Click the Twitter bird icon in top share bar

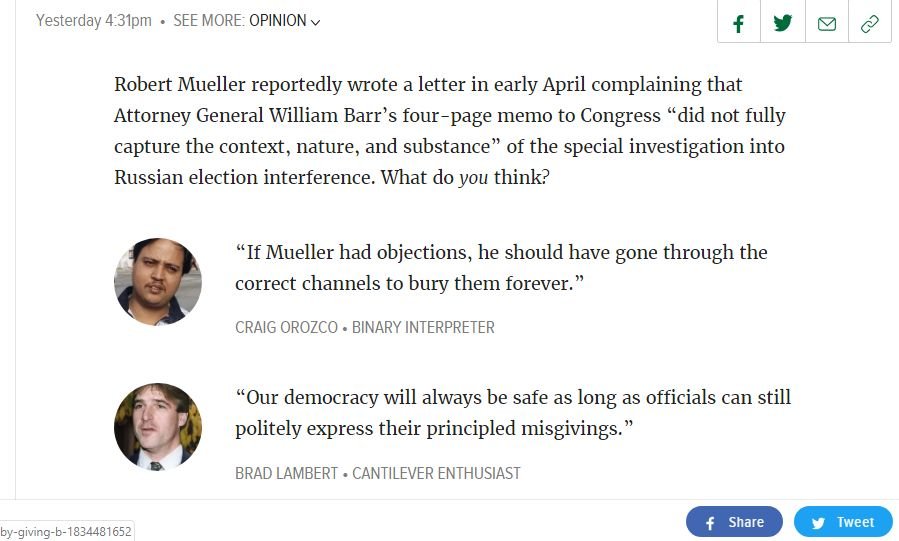[x=783, y=24]
